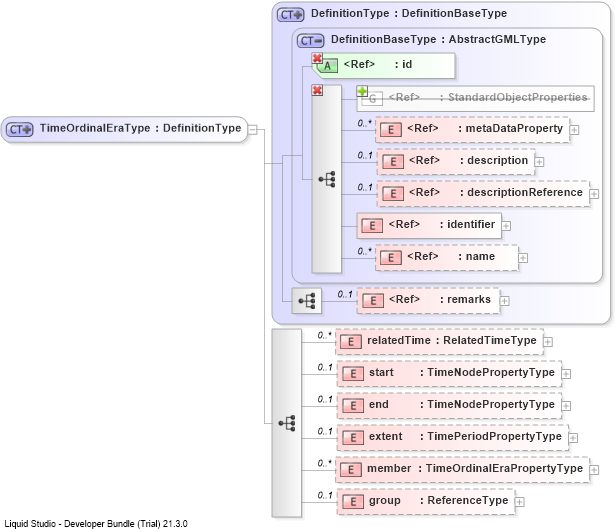Expand the start TimeNodePropertyType element

pyautogui.click(x=566, y=374)
